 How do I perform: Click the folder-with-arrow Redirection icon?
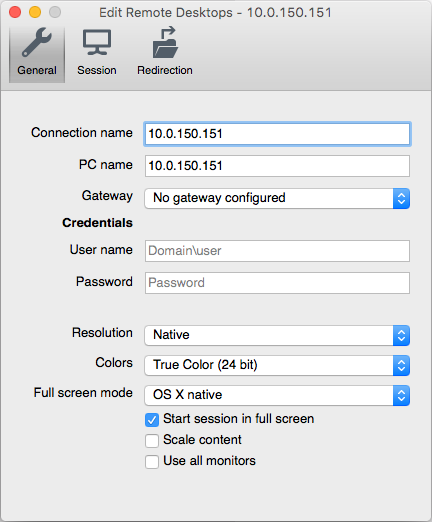(x=165, y=42)
